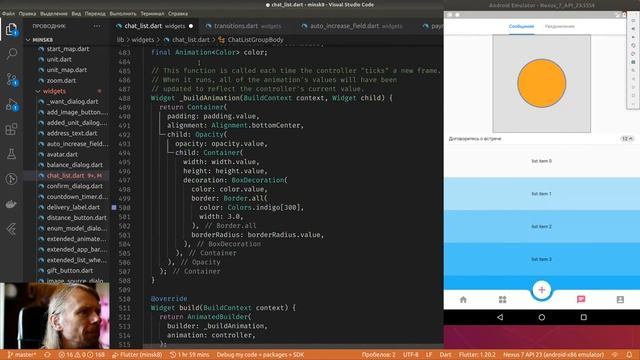Viewport: 640px width, 360px height.
Task: Open the Explorer view in activity bar
Action: (x=11, y=29)
